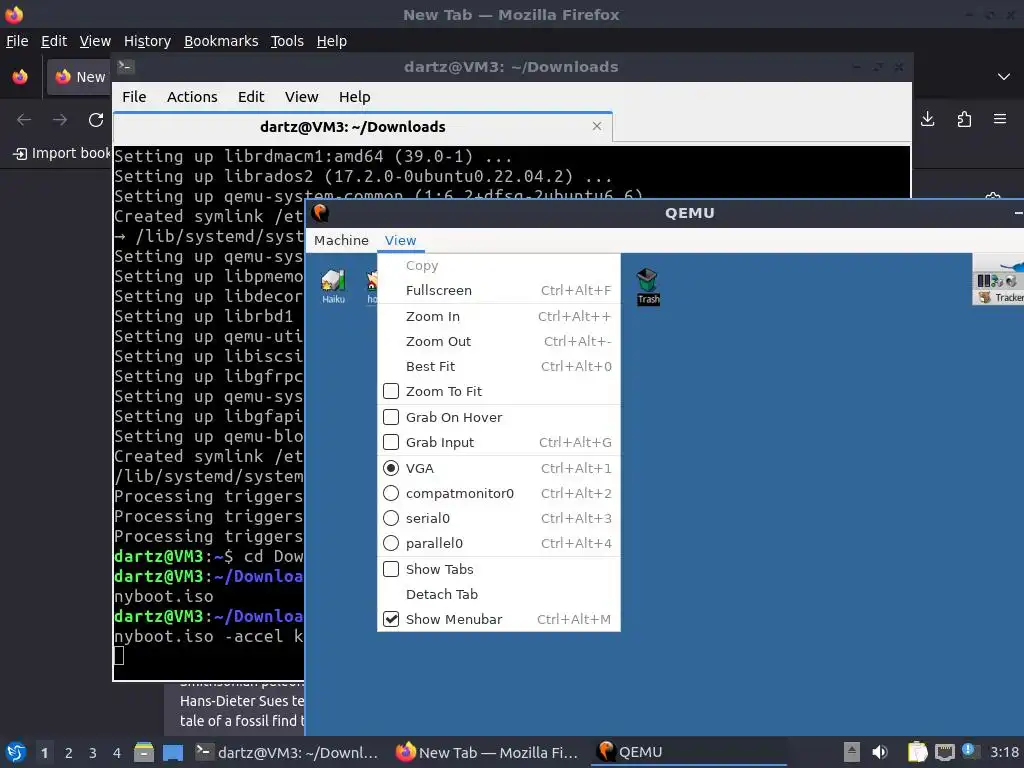Close the QEMU View menu

pyautogui.click(x=400, y=240)
